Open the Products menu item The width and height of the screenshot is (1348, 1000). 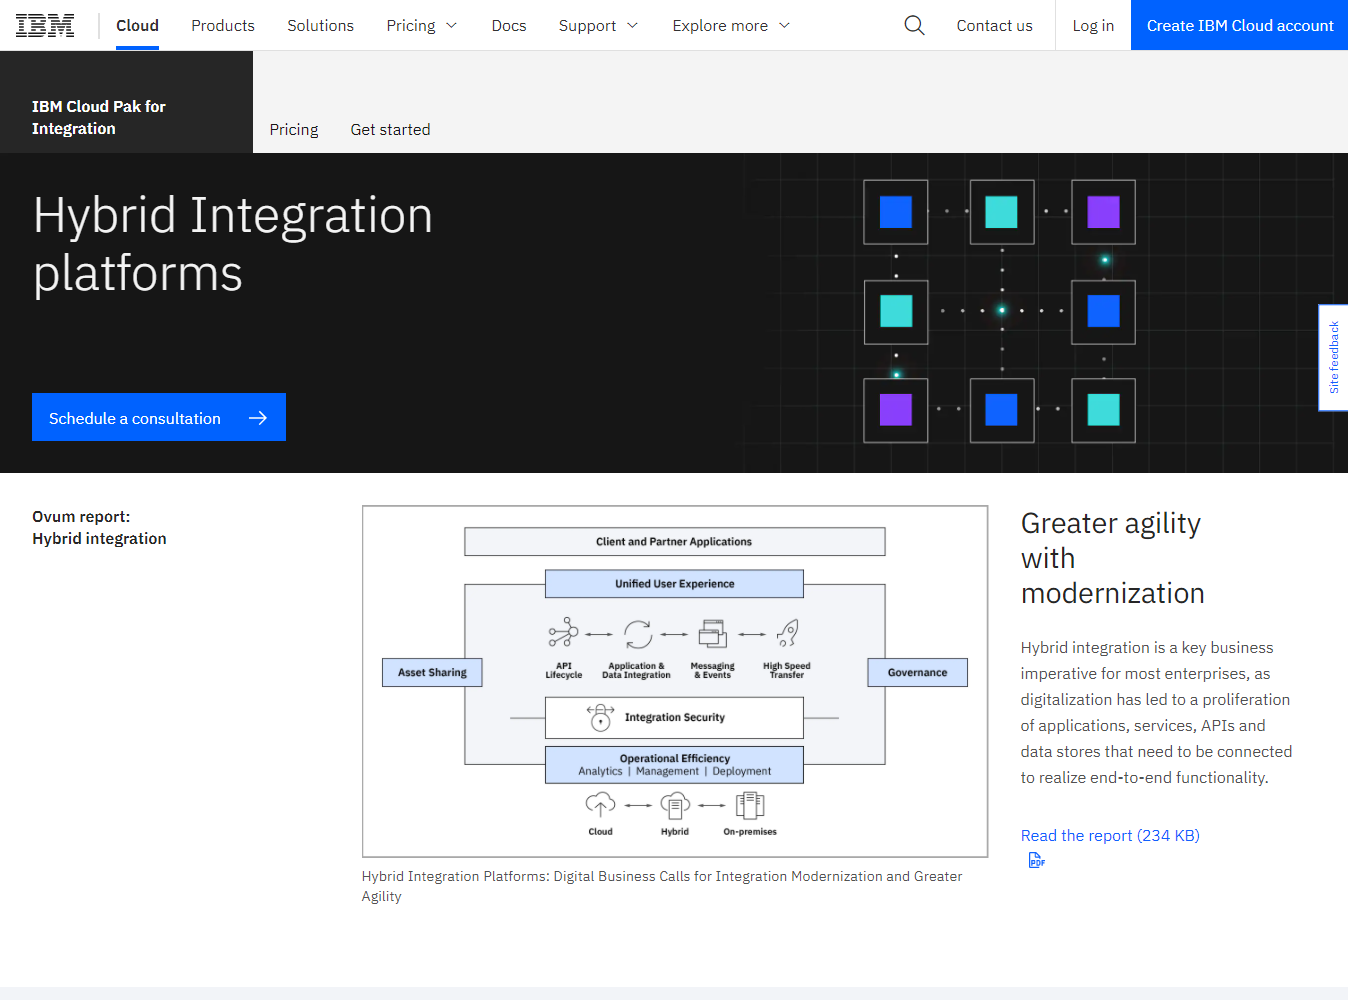222,25
